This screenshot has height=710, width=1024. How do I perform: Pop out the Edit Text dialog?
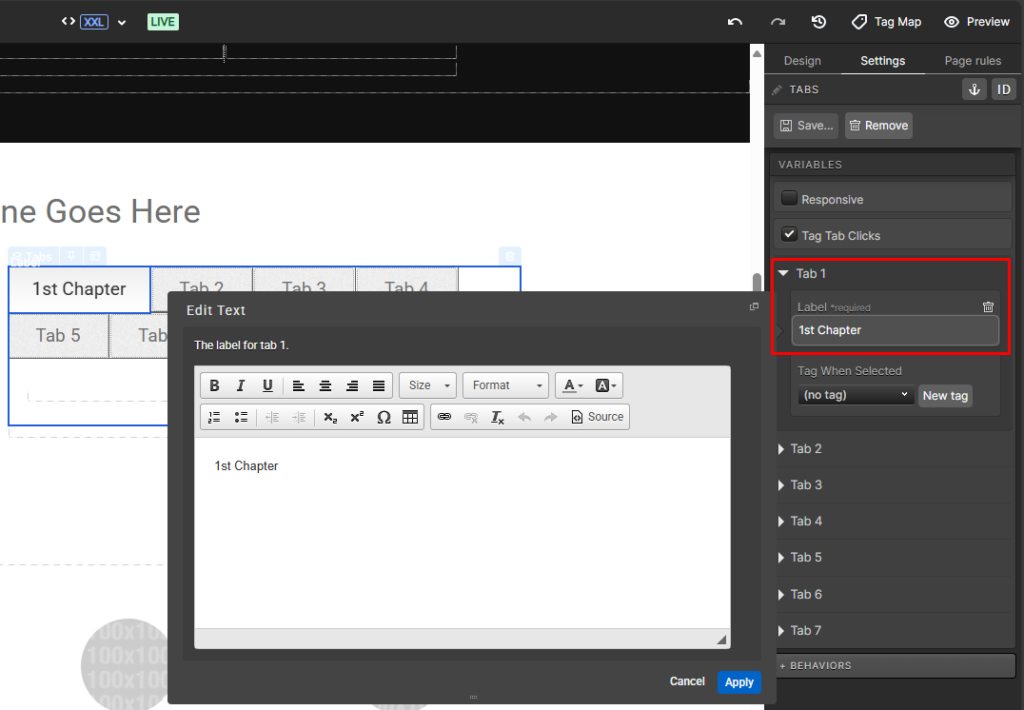pos(754,306)
